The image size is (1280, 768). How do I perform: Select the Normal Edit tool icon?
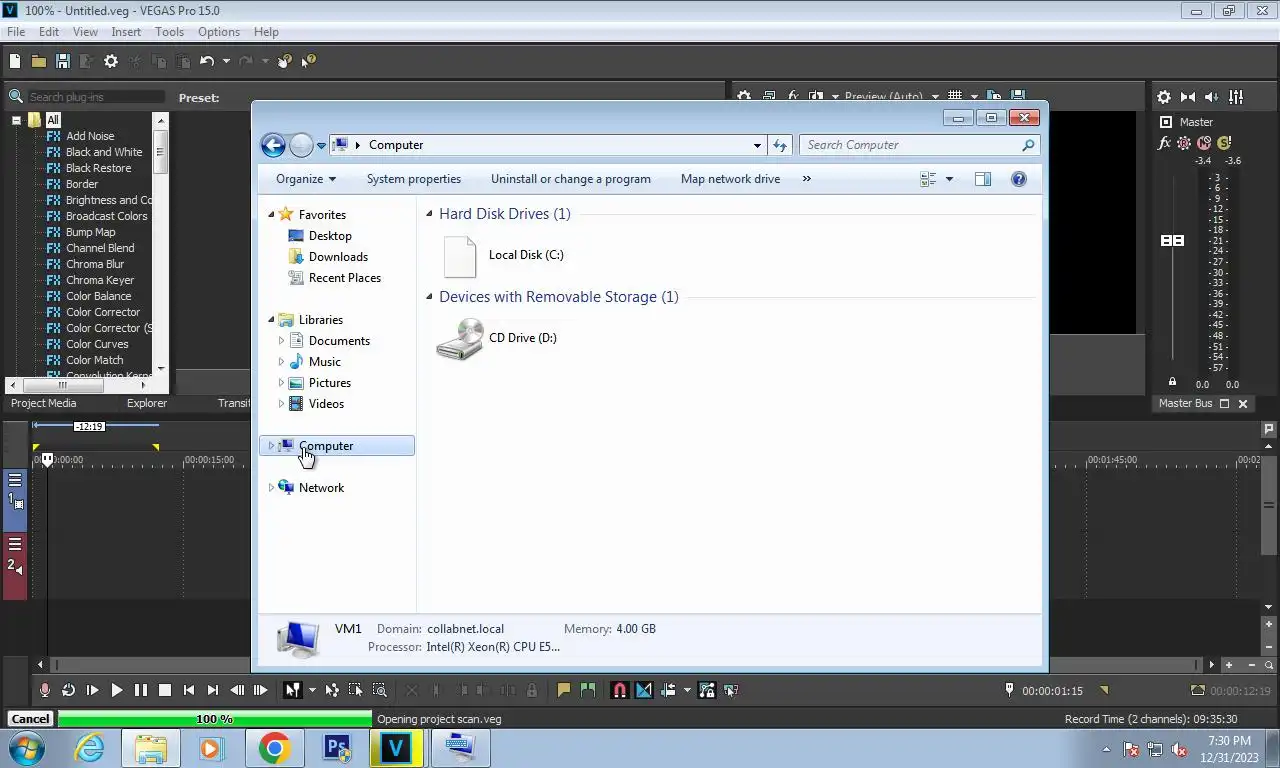[292, 690]
